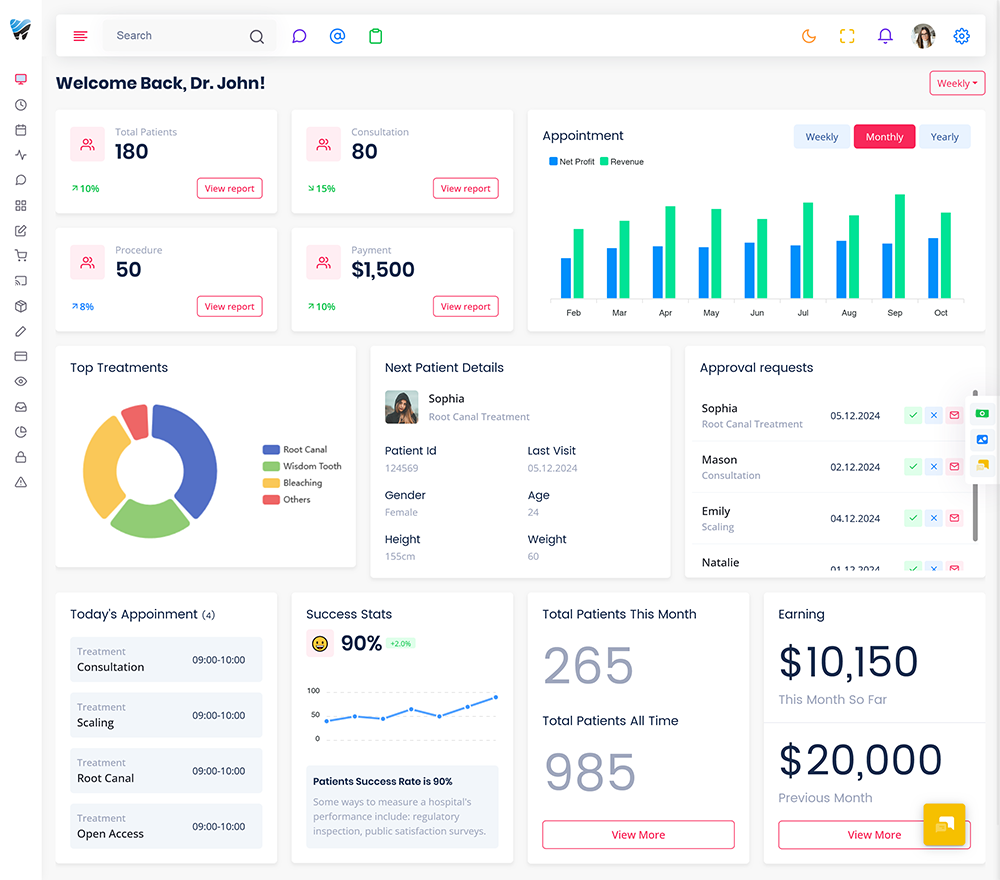
Task: Open clock icon in sidebar
Action: coord(21,105)
